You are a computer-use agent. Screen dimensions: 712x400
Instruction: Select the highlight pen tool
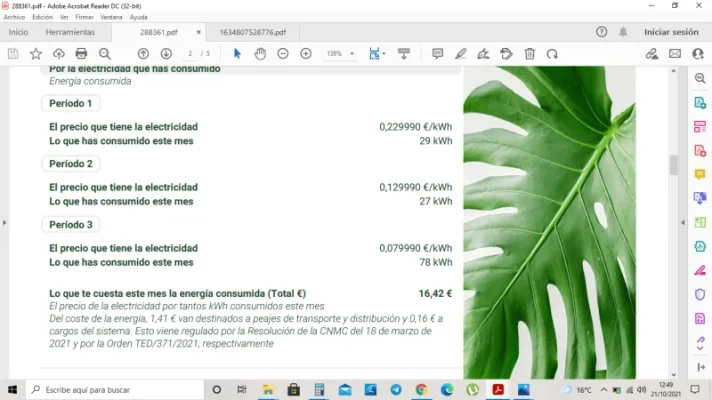point(460,54)
